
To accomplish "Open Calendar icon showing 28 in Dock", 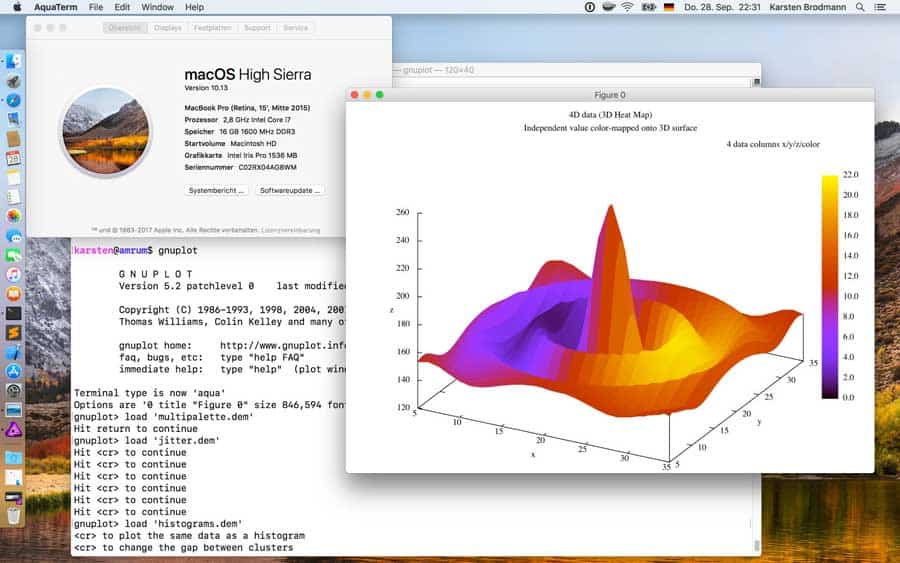I will pyautogui.click(x=13, y=158).
